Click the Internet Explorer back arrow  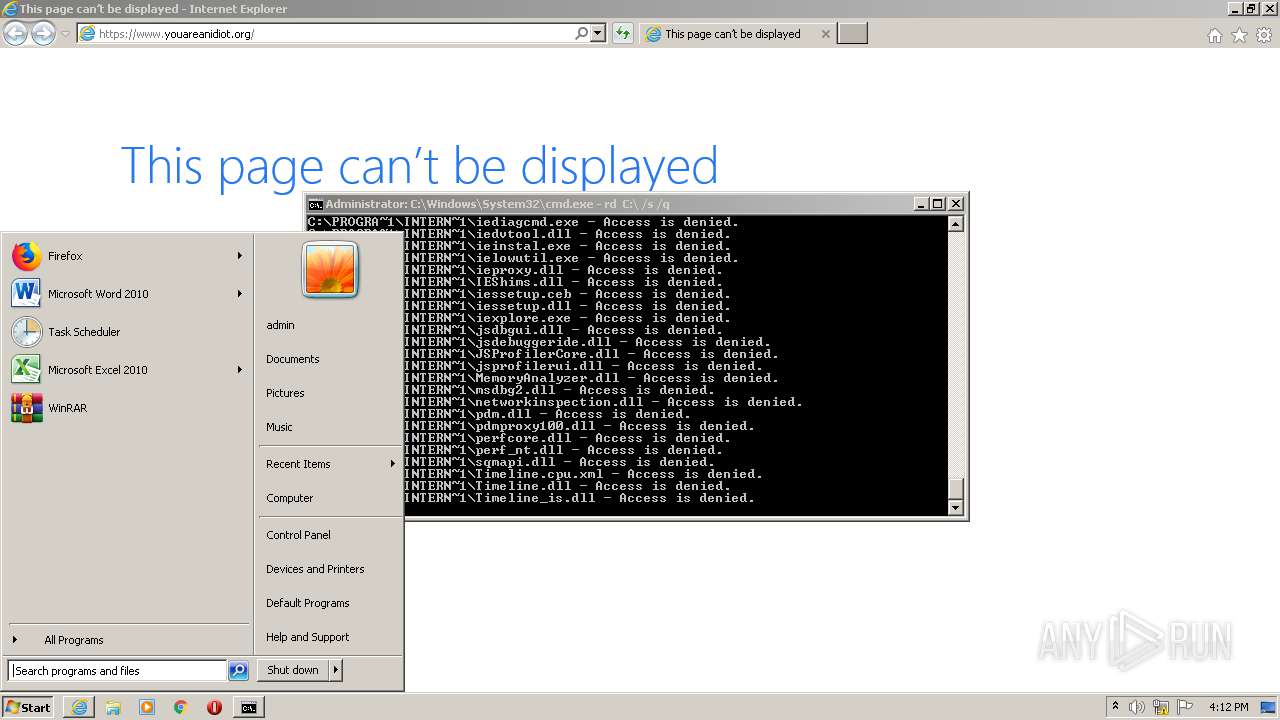[15, 33]
